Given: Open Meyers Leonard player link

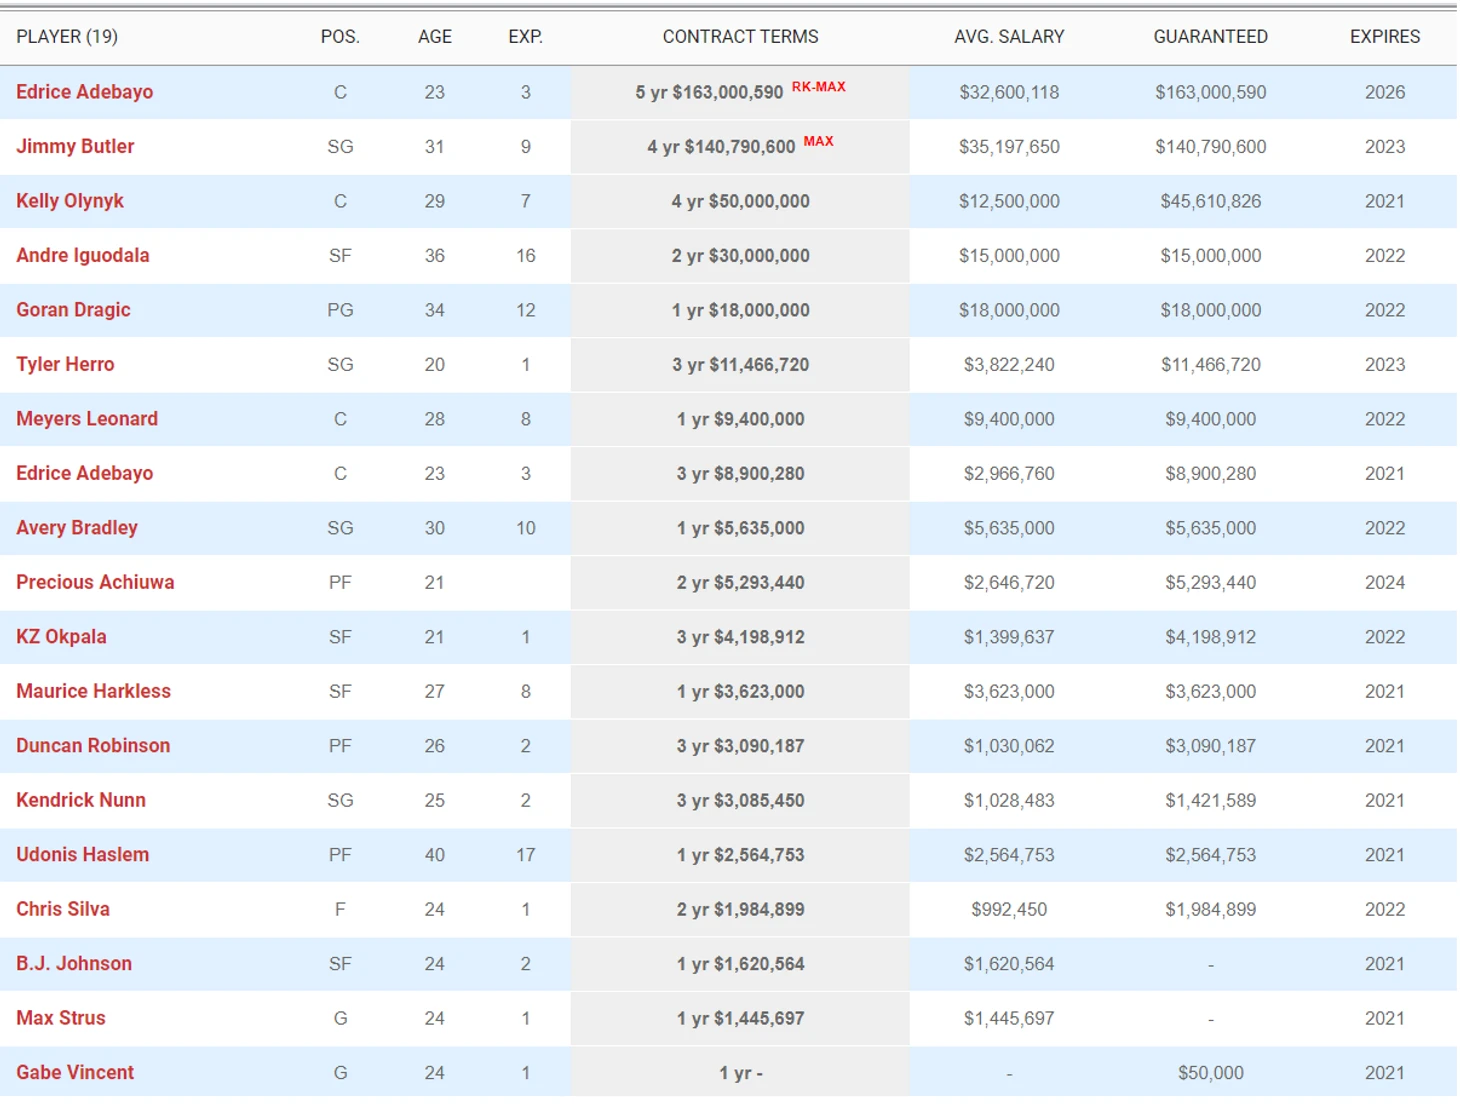Looking at the screenshot, I should coord(87,419).
